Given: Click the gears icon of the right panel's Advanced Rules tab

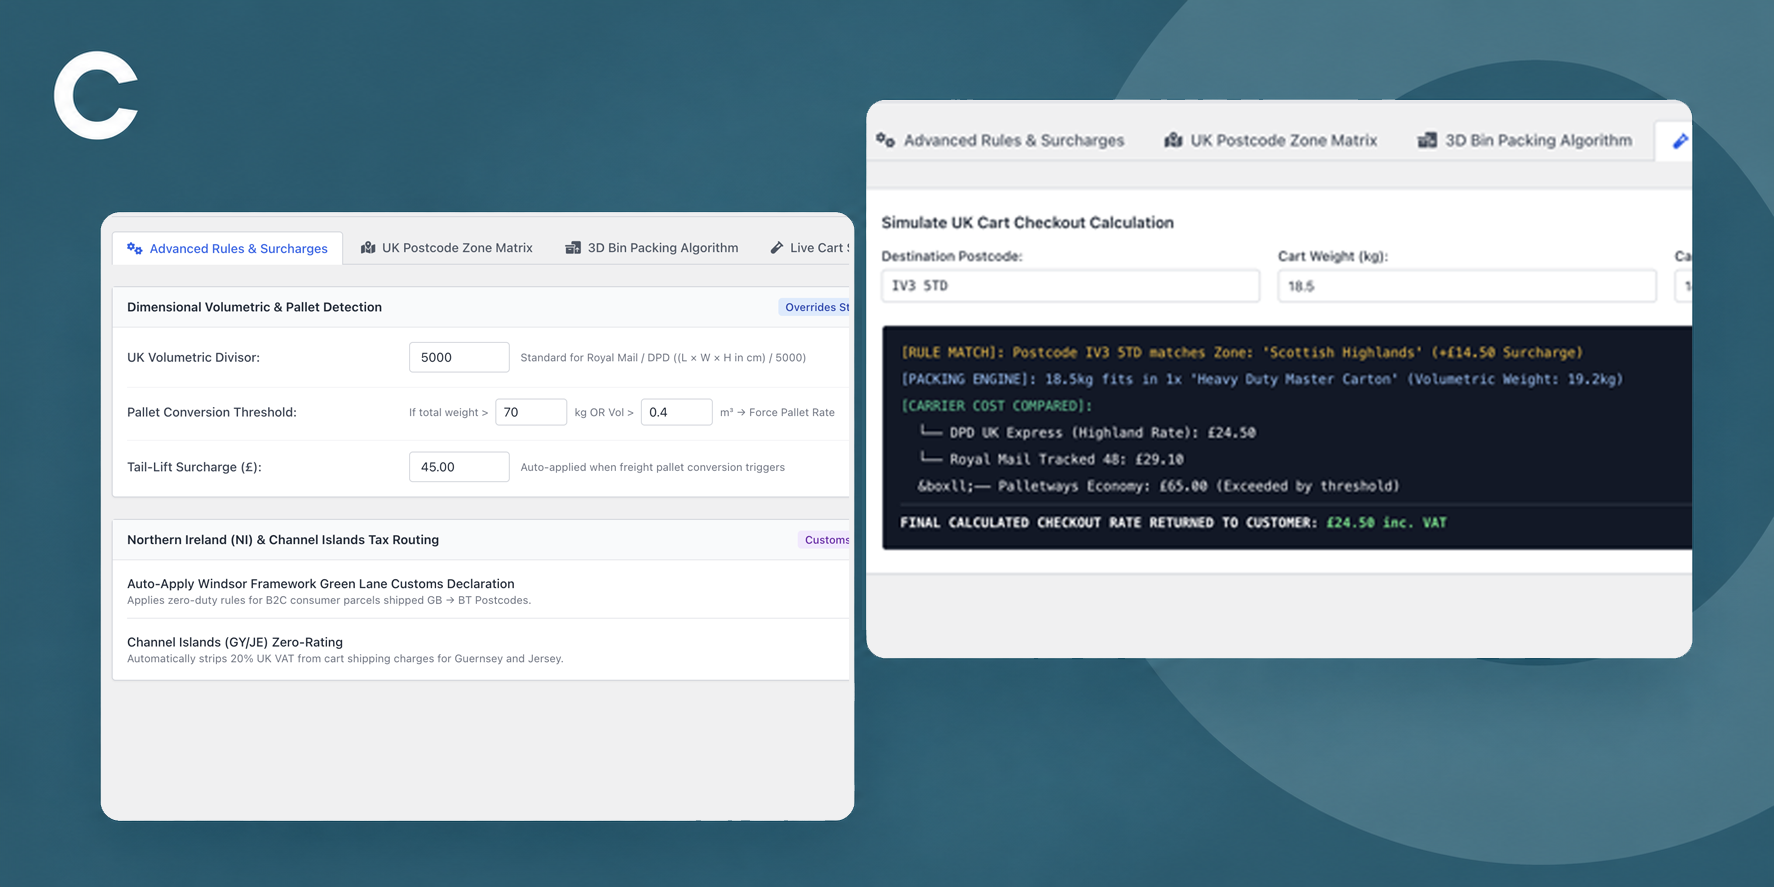Looking at the screenshot, I should coord(885,140).
